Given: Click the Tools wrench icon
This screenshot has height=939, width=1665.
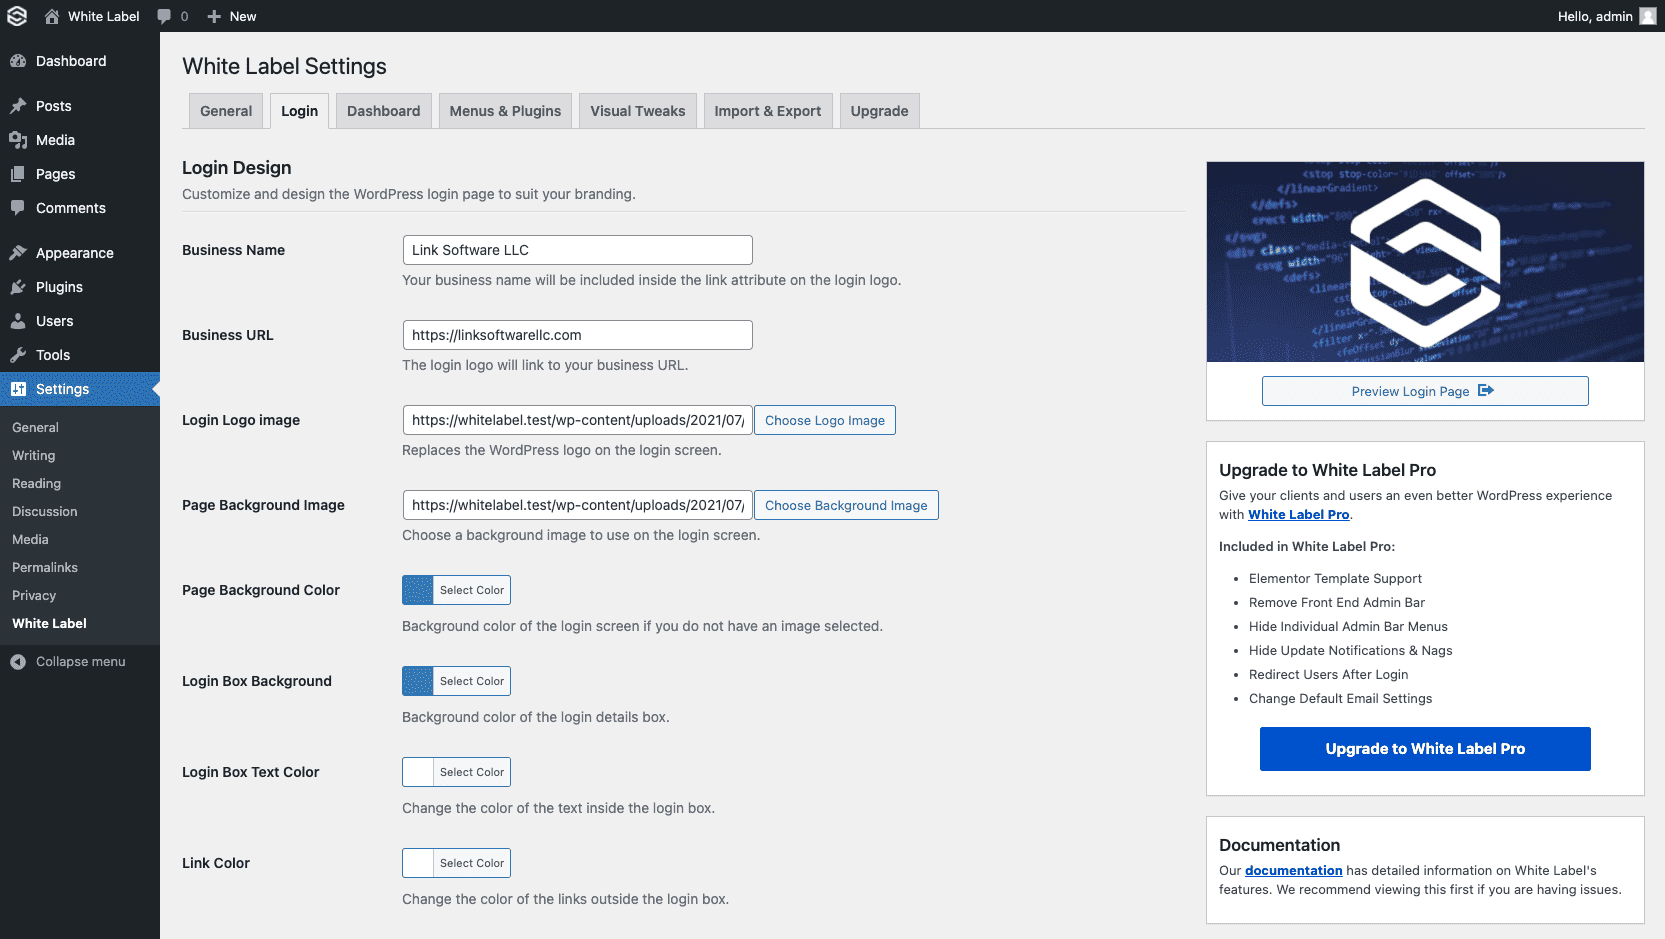Looking at the screenshot, I should pos(20,354).
